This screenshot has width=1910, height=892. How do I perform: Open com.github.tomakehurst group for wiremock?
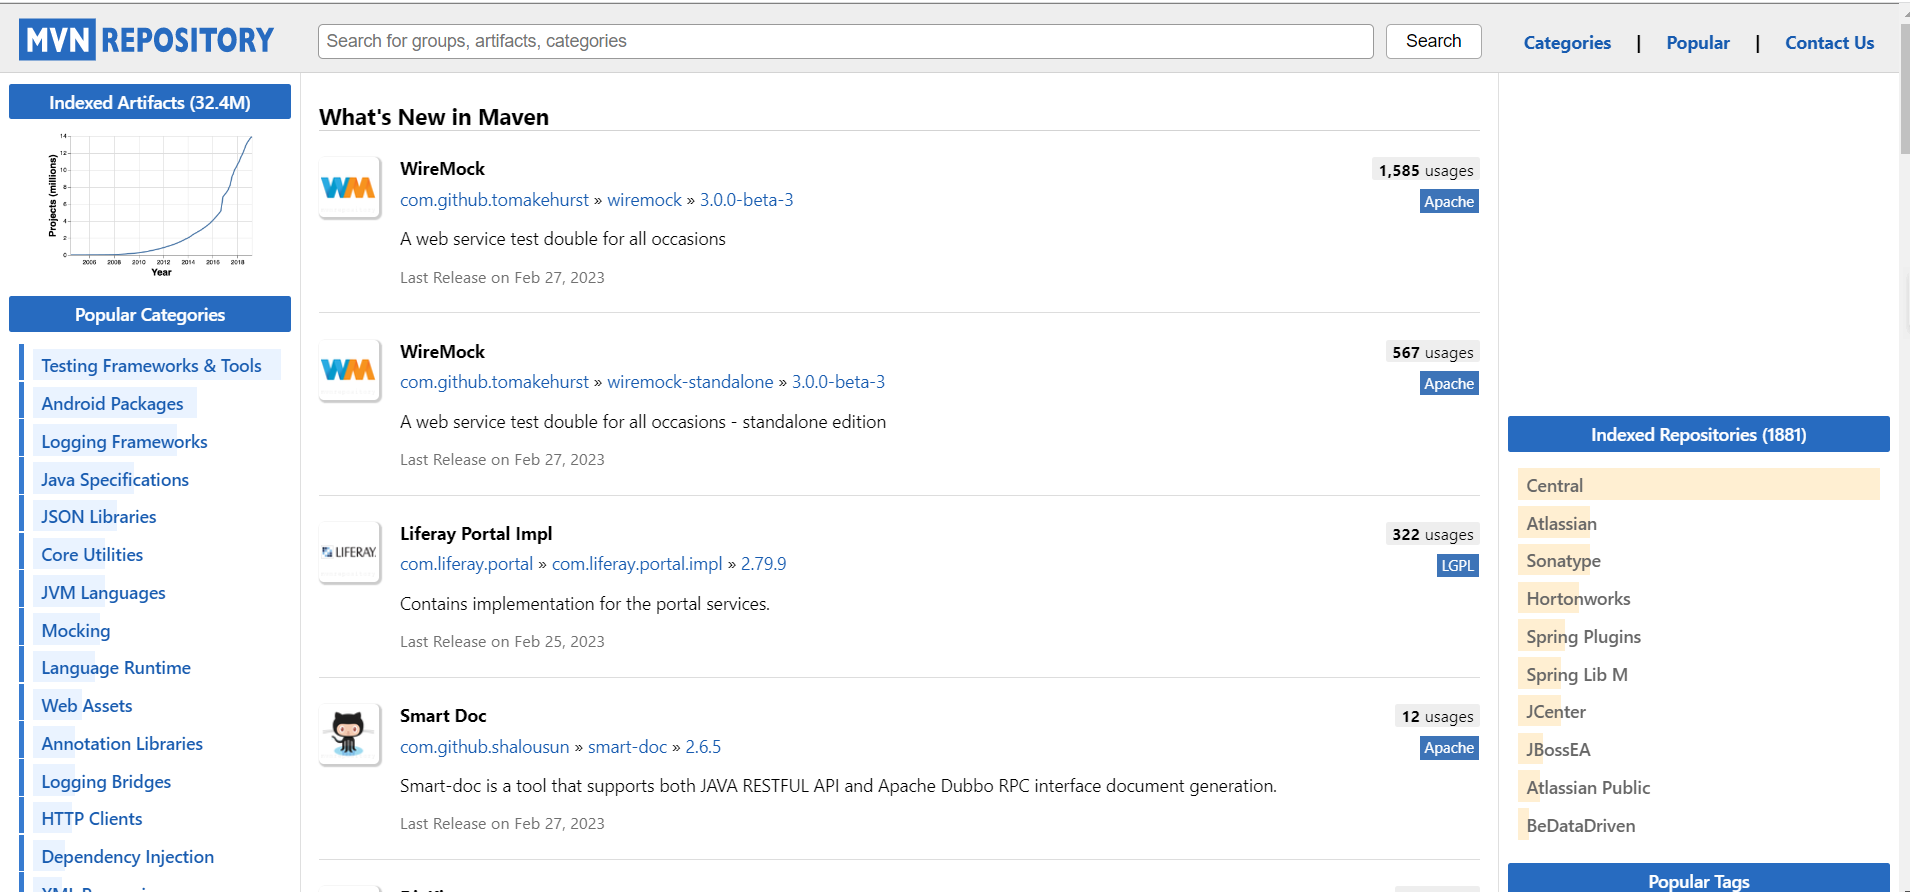pyautogui.click(x=494, y=200)
